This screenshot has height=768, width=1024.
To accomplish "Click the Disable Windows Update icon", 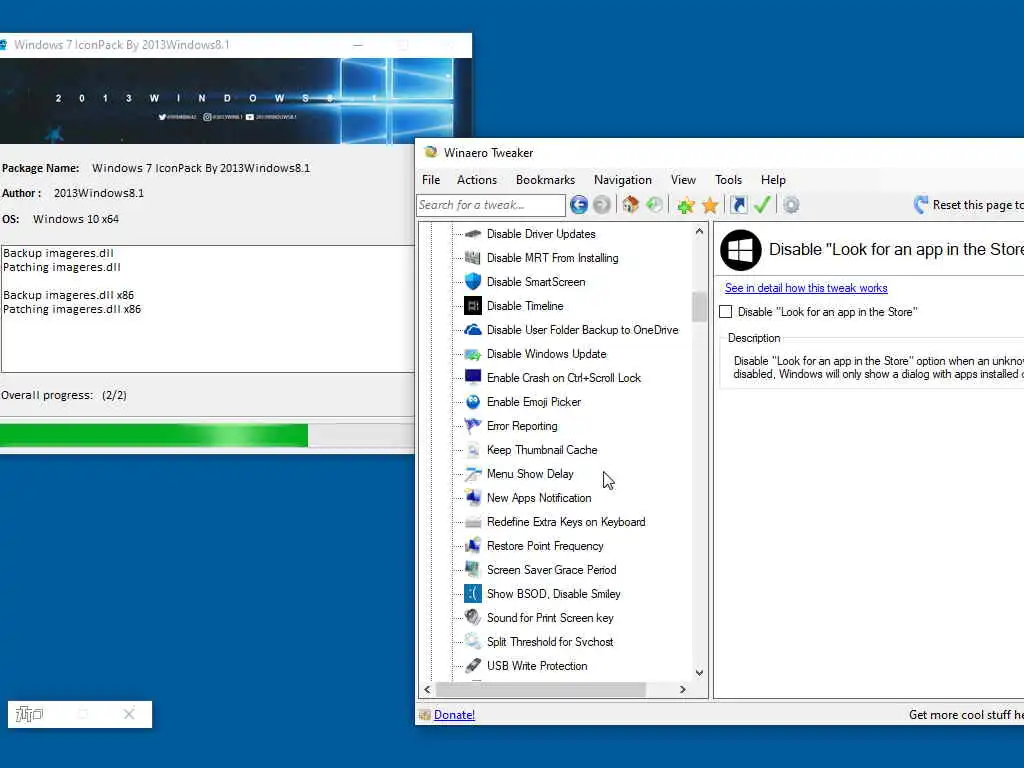I will 473,354.
